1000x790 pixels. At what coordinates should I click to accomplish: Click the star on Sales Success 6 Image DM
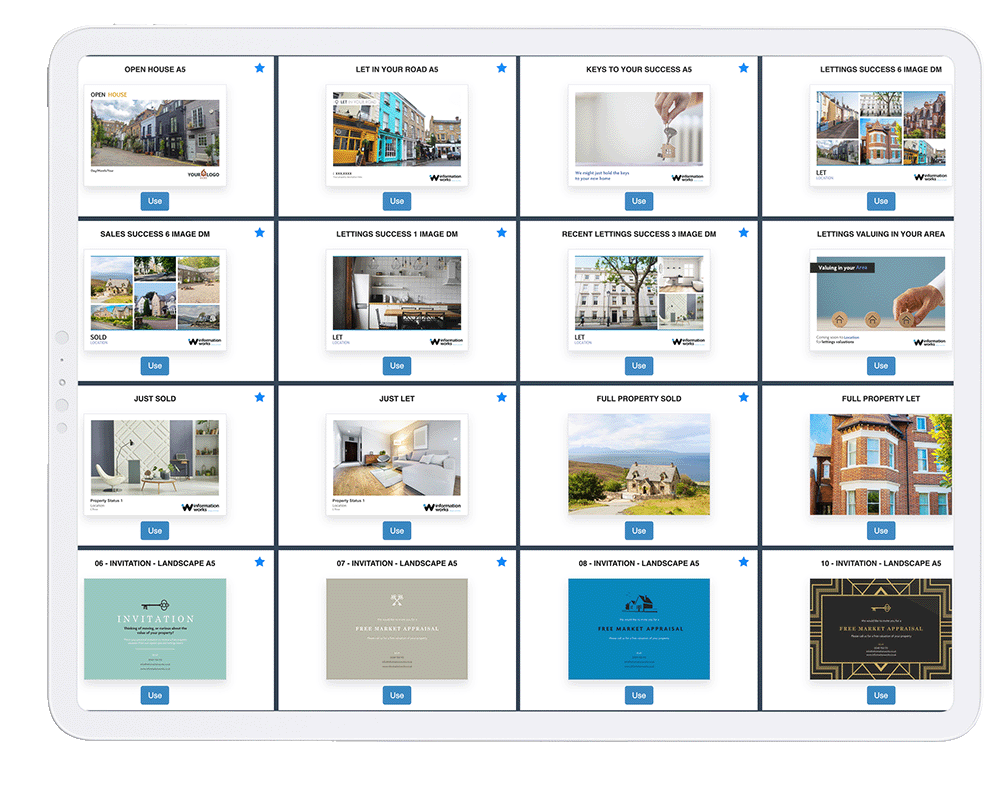point(259,233)
